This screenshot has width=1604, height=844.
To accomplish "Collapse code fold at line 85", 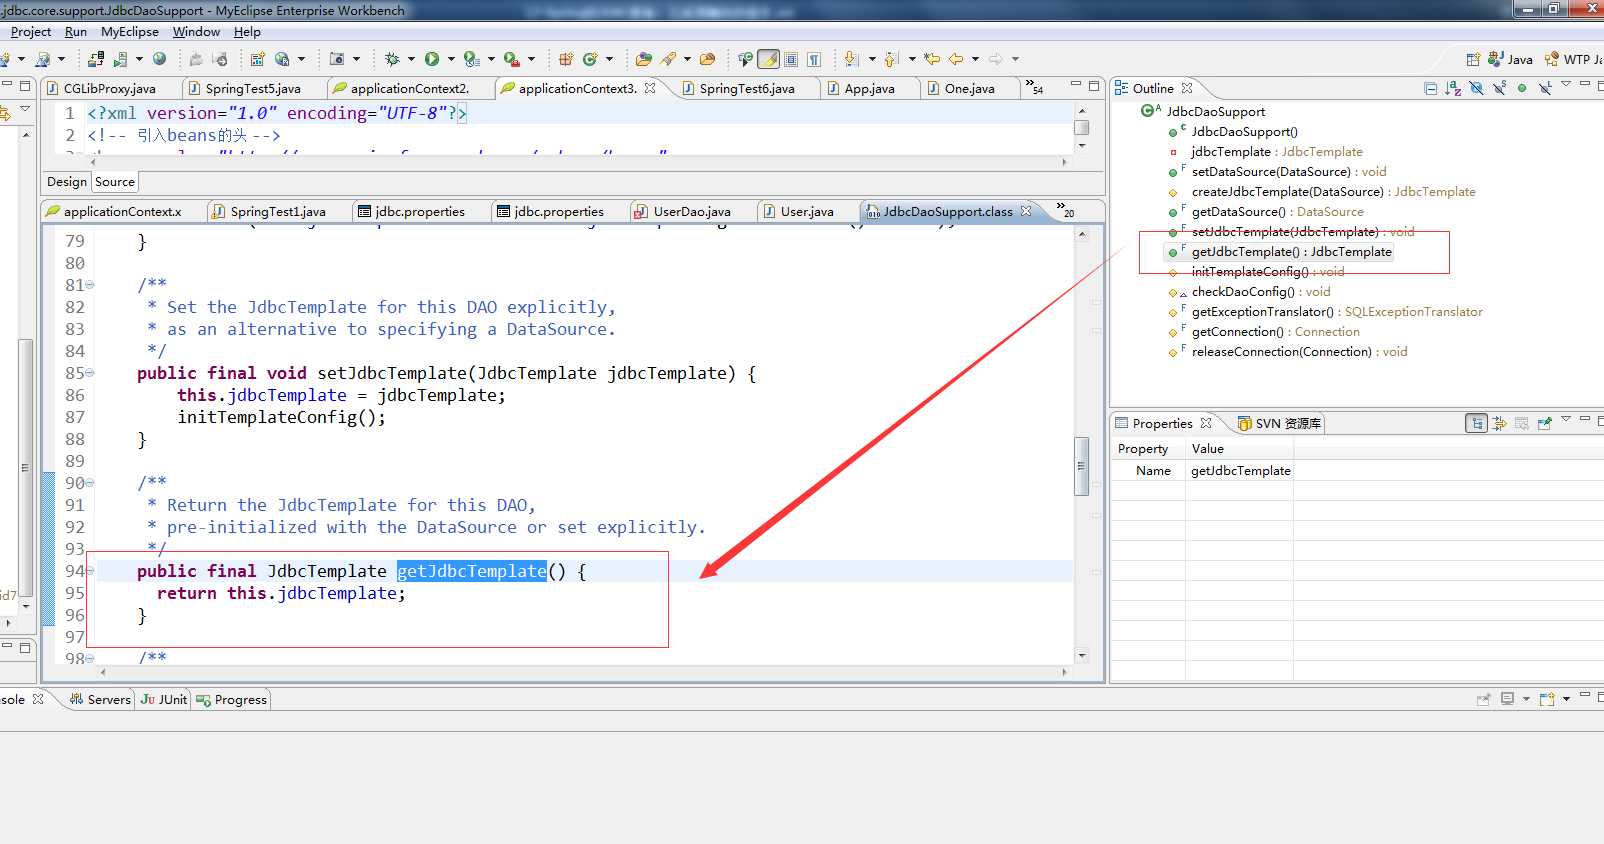I will click(90, 373).
